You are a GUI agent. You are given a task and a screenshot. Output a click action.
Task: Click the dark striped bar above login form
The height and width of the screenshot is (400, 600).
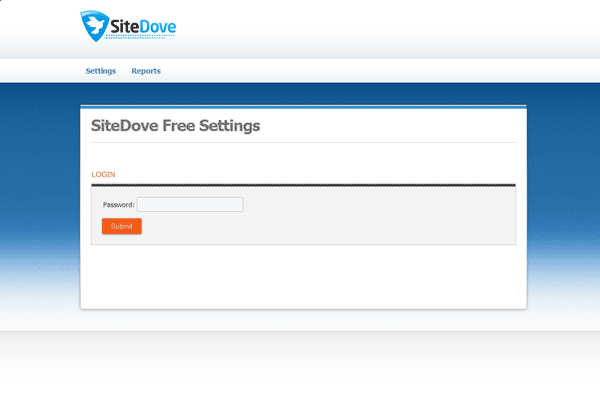303,185
